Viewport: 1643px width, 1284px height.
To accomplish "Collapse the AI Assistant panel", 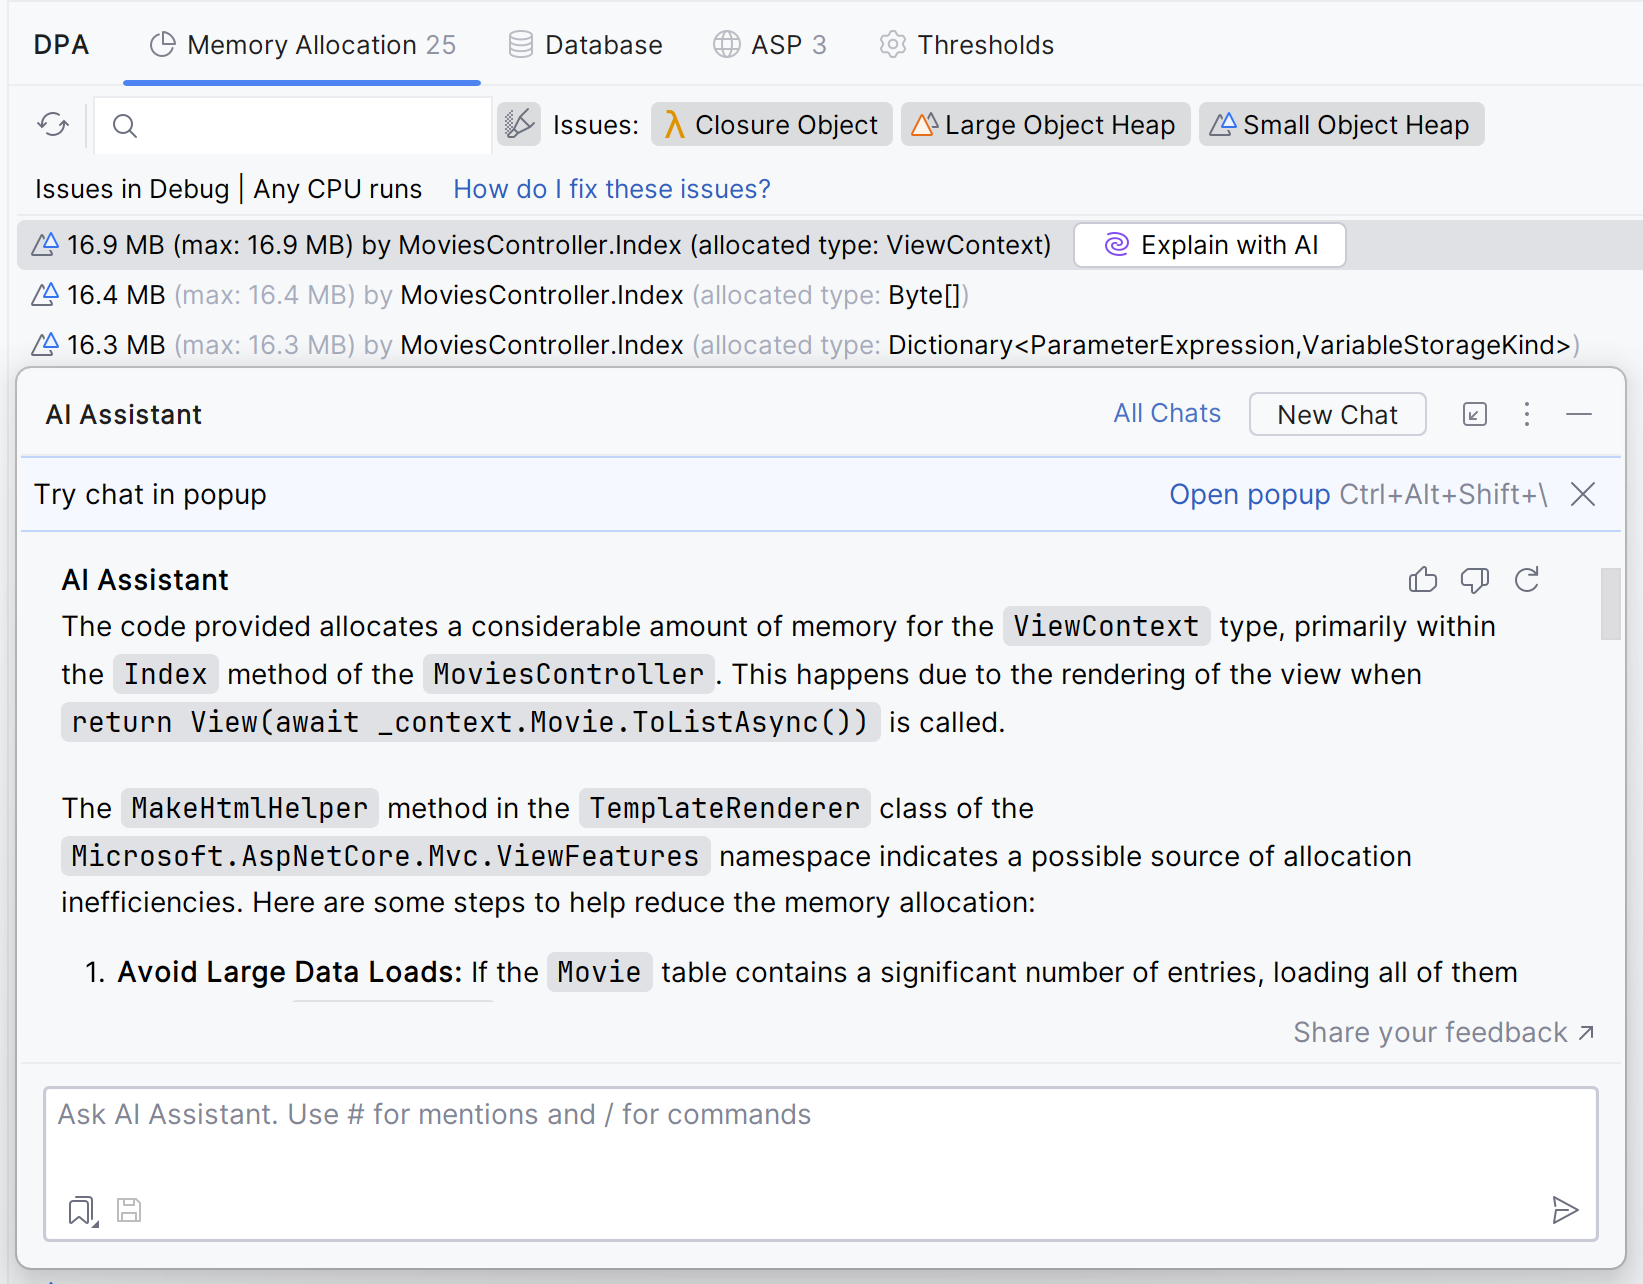I will pyautogui.click(x=1579, y=413).
